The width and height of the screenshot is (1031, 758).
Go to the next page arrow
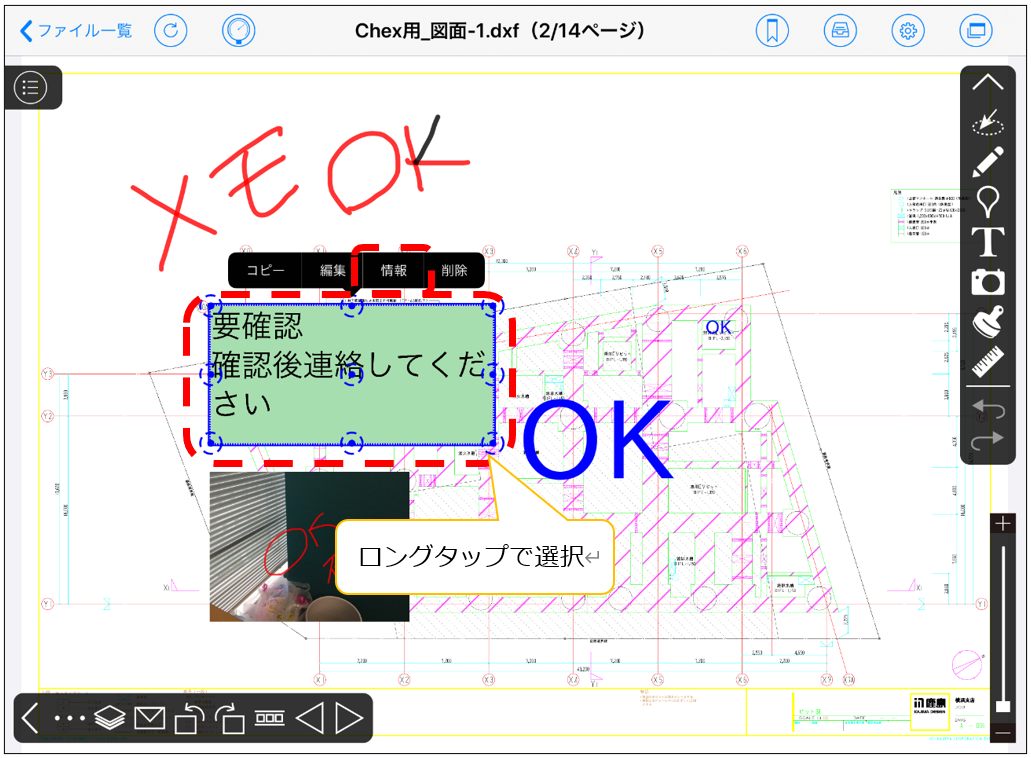pyautogui.click(x=348, y=718)
